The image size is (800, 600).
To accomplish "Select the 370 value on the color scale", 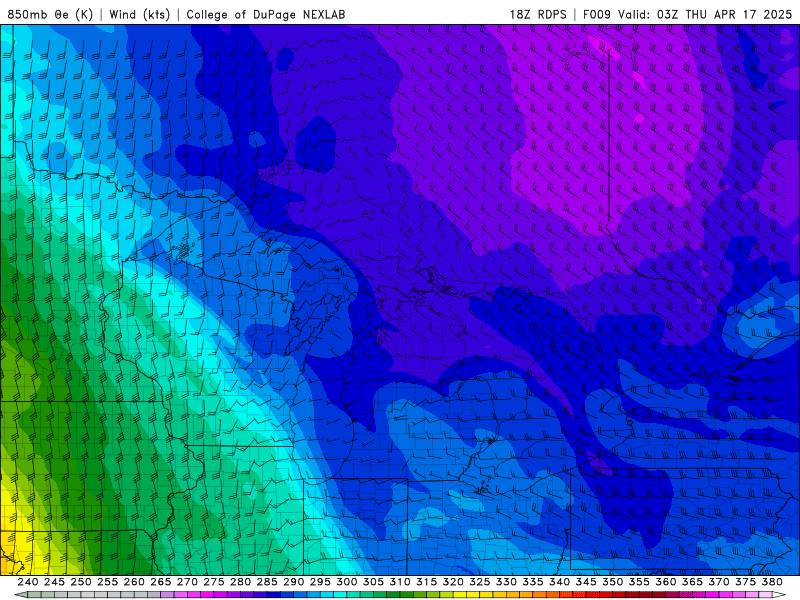I will point(719,582).
